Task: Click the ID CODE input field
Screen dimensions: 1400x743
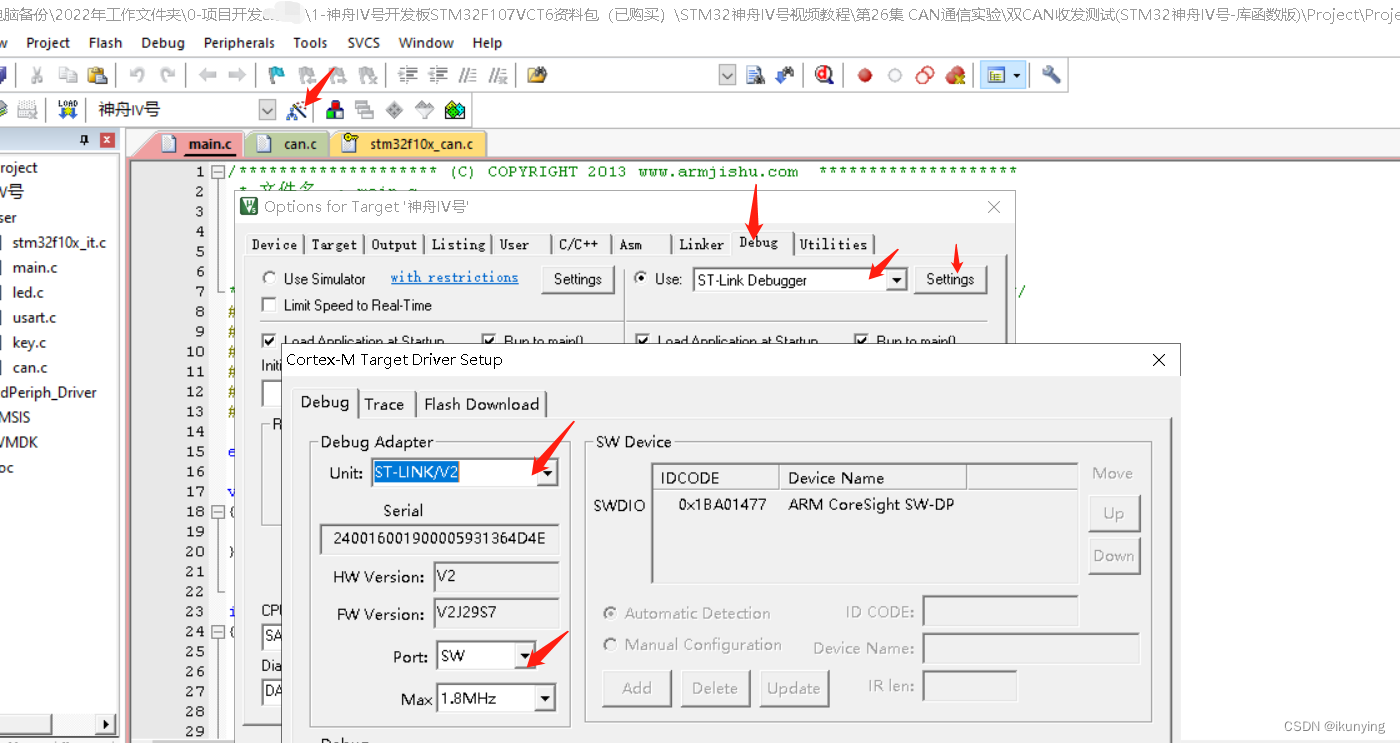Action: pyautogui.click(x=1000, y=612)
